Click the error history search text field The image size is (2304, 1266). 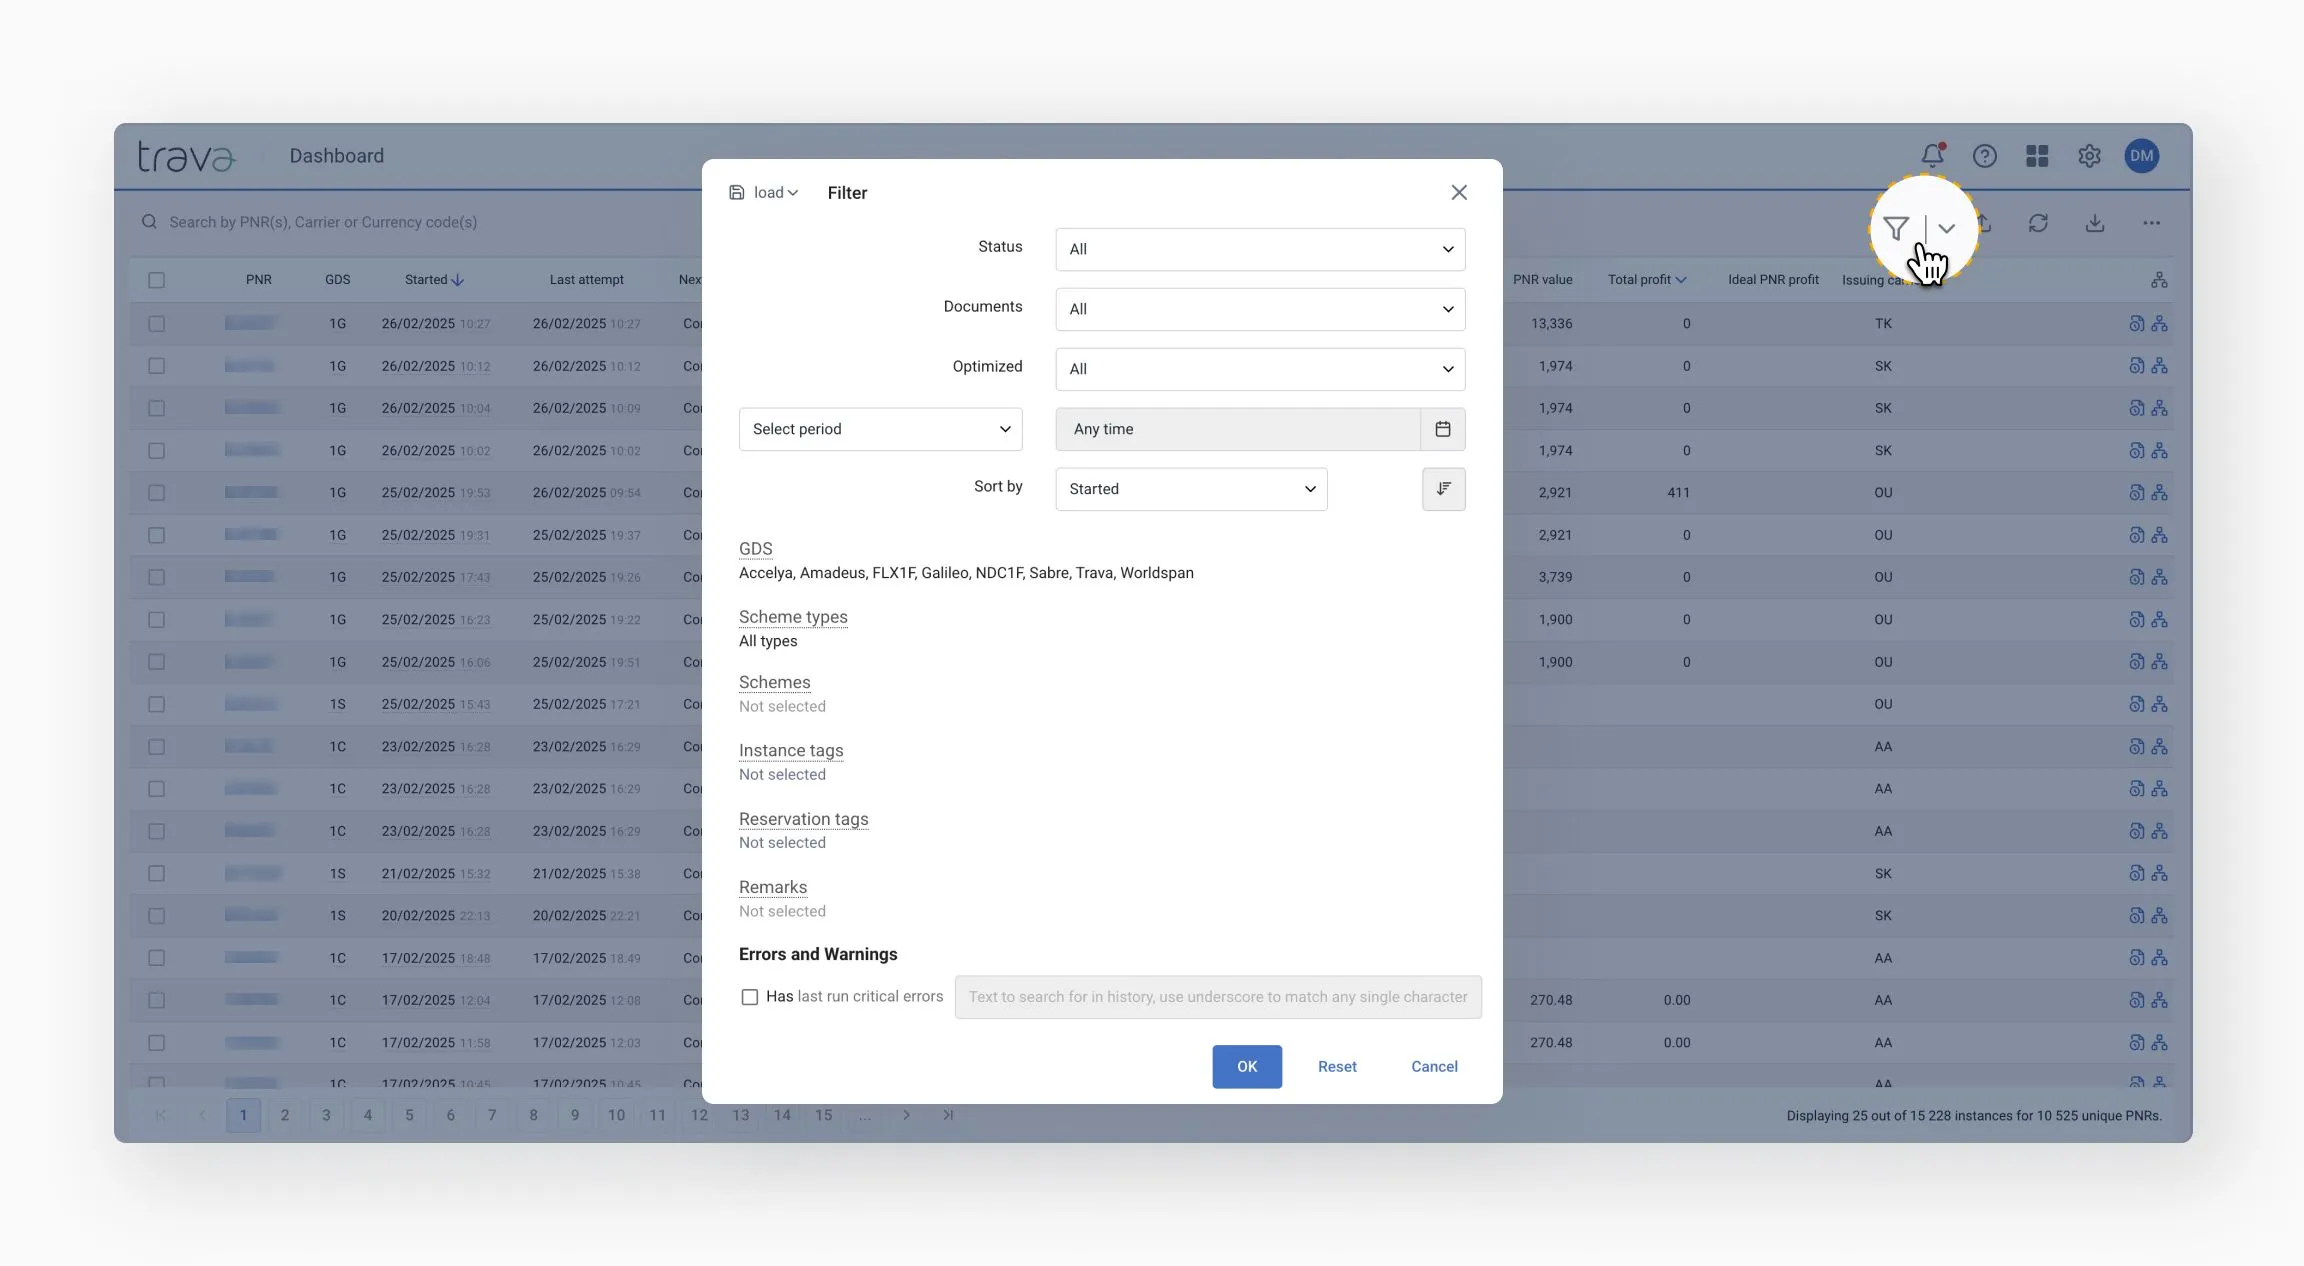[1217, 997]
